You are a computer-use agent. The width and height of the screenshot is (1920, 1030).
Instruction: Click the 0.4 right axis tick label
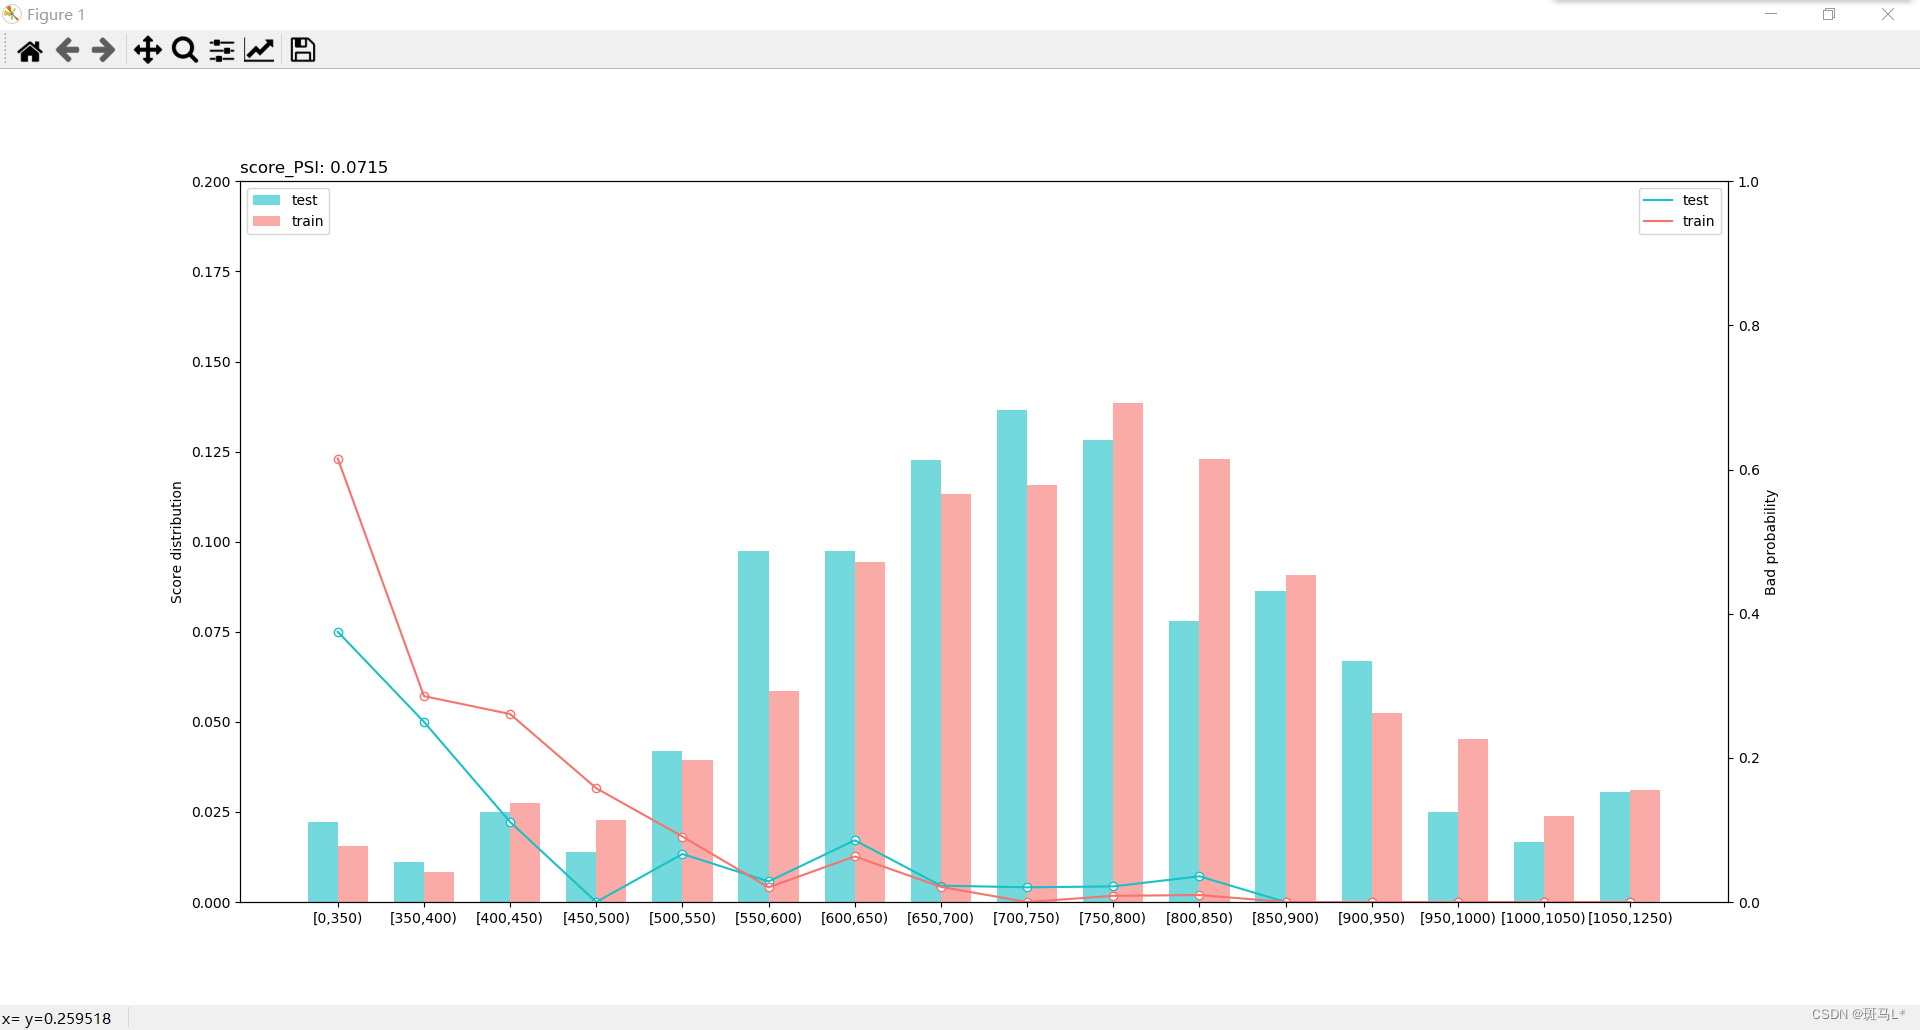coord(1749,614)
